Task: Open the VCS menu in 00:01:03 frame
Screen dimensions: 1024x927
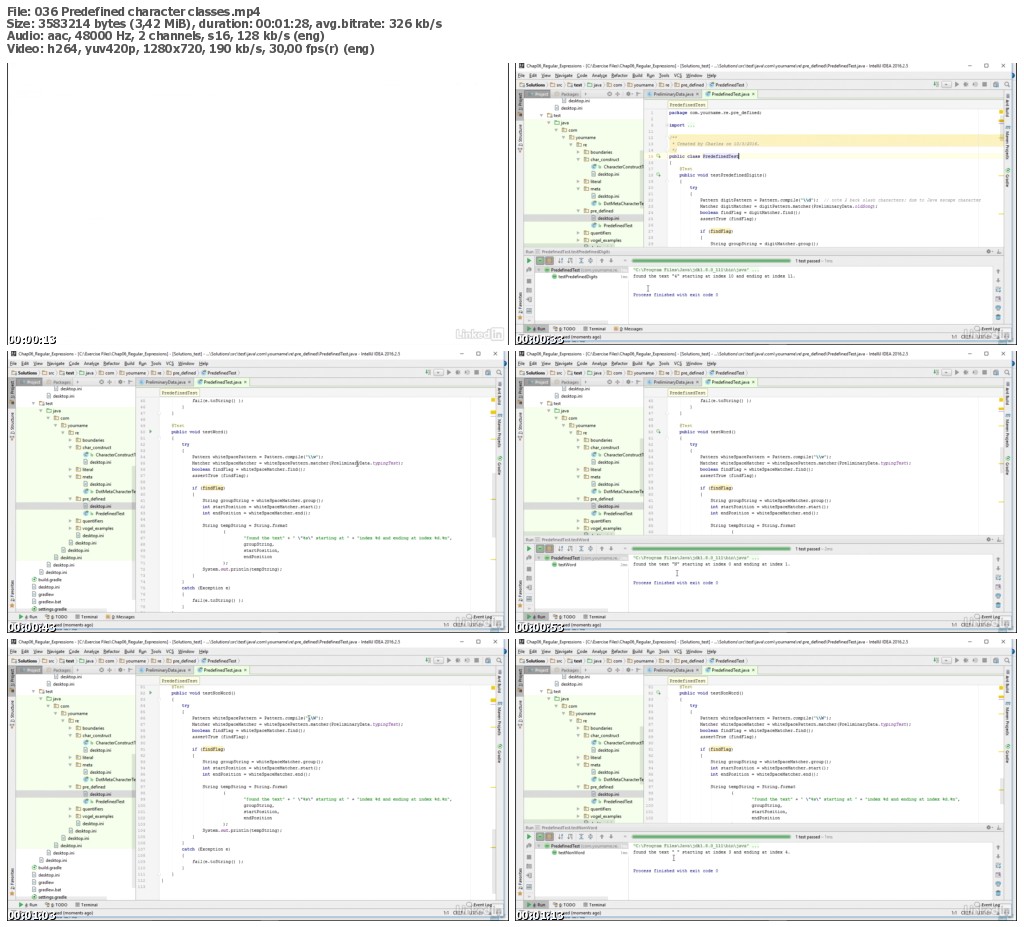Action: click(x=170, y=651)
